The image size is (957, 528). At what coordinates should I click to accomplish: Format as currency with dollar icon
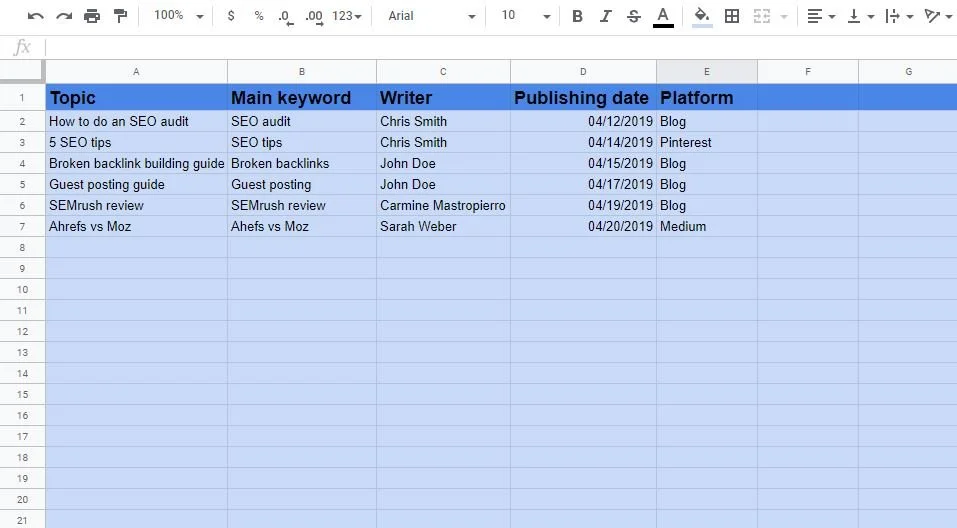[231, 16]
